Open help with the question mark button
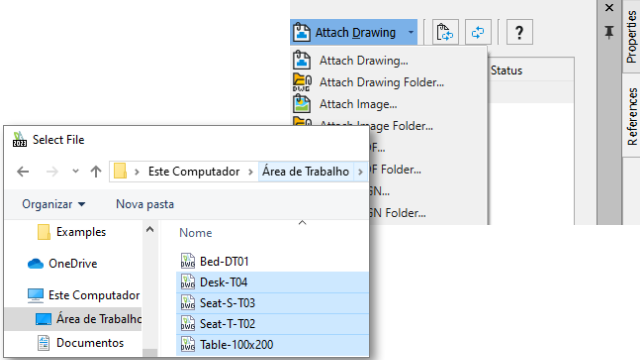640x360 pixels. 519,32
